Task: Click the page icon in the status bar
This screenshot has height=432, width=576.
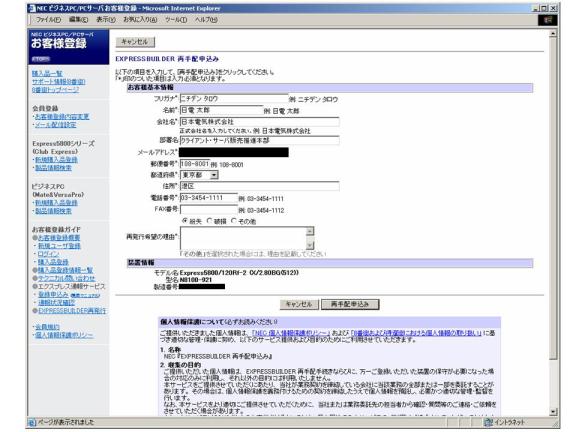Action: [32, 422]
